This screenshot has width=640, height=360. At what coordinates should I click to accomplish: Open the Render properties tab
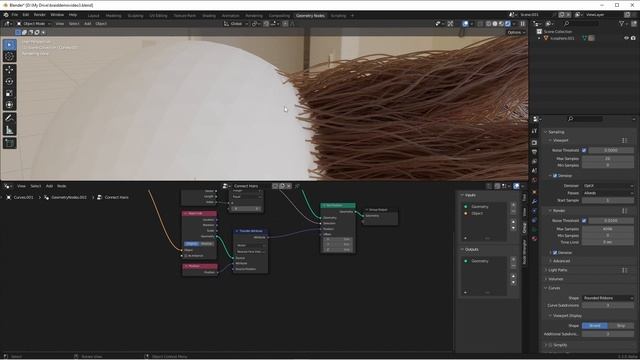(534, 142)
